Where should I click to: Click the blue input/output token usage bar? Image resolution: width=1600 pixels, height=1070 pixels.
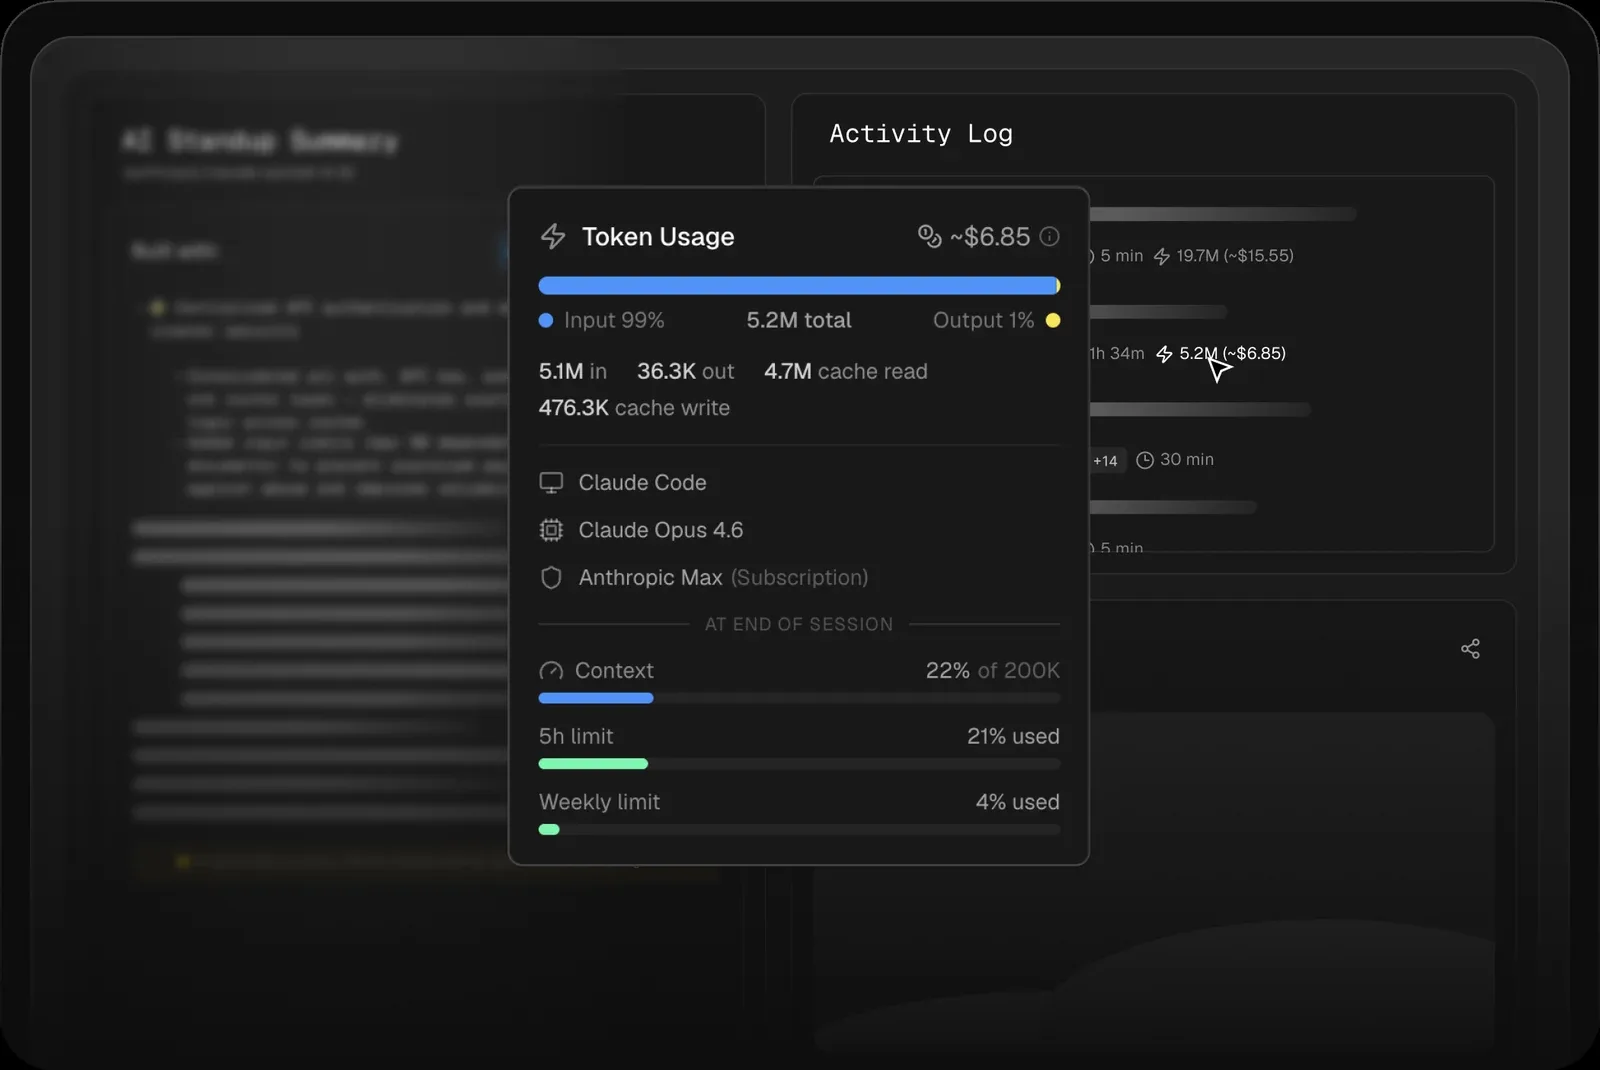pos(799,286)
